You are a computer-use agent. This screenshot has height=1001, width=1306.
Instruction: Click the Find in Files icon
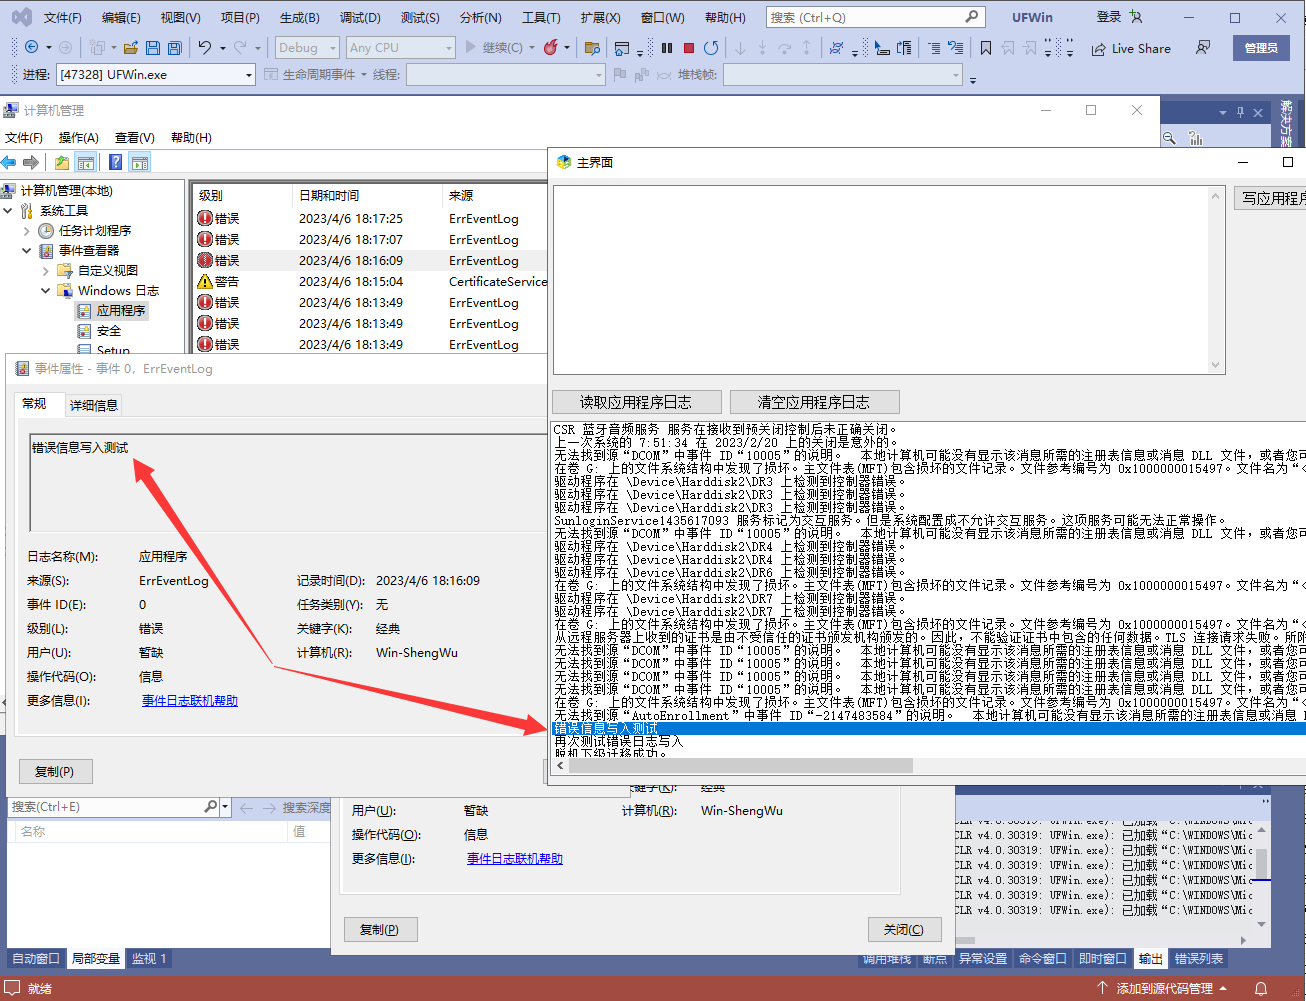click(592, 48)
